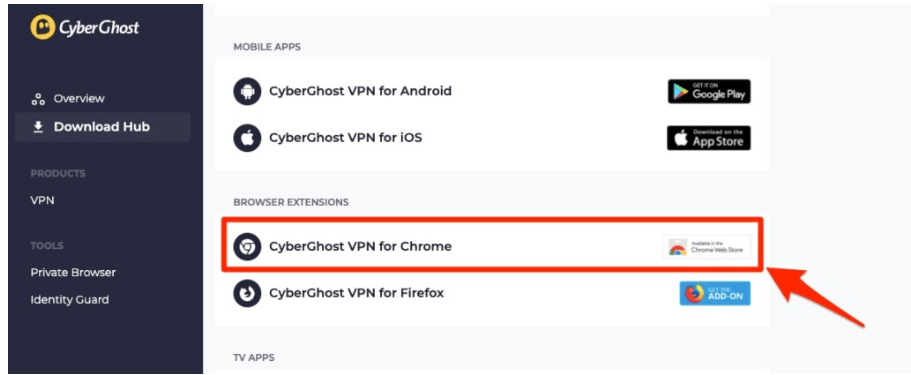The width and height of the screenshot is (911, 375).
Task: Click the Chrome browser icon
Action: [248, 247]
